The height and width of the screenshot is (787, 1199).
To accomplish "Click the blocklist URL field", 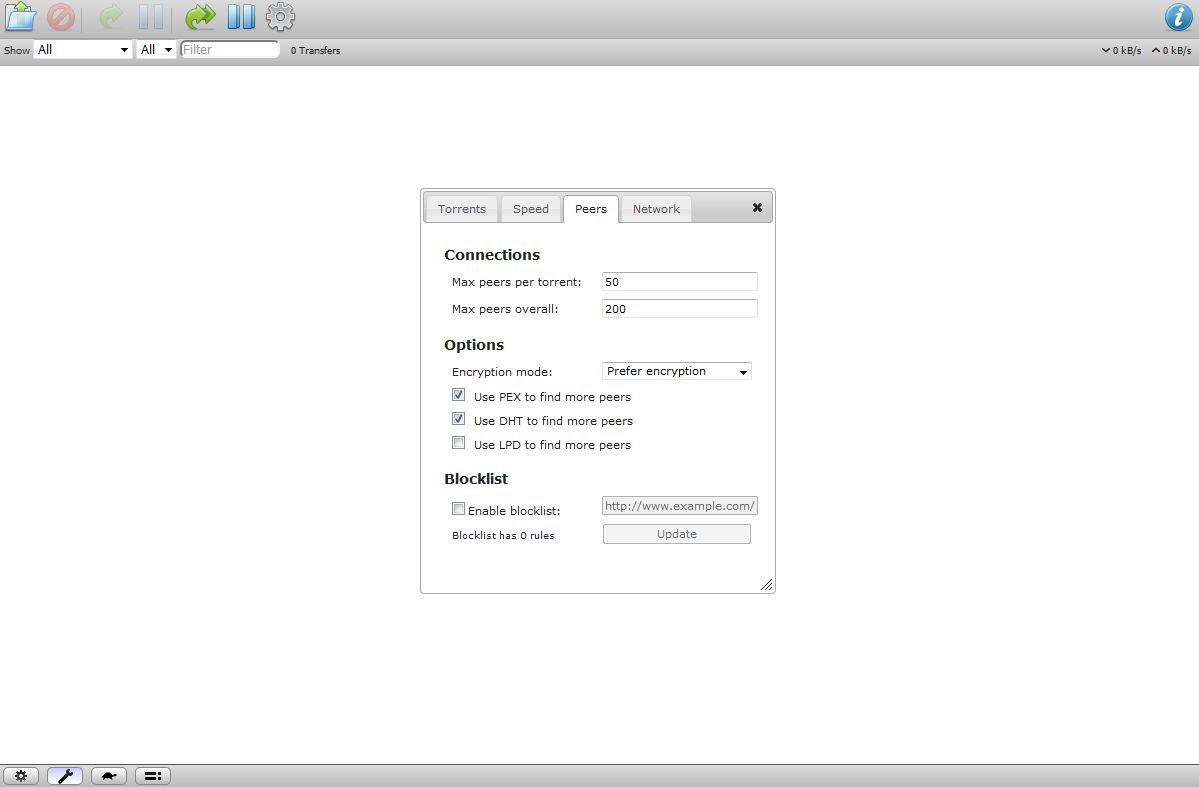I will pos(680,506).
